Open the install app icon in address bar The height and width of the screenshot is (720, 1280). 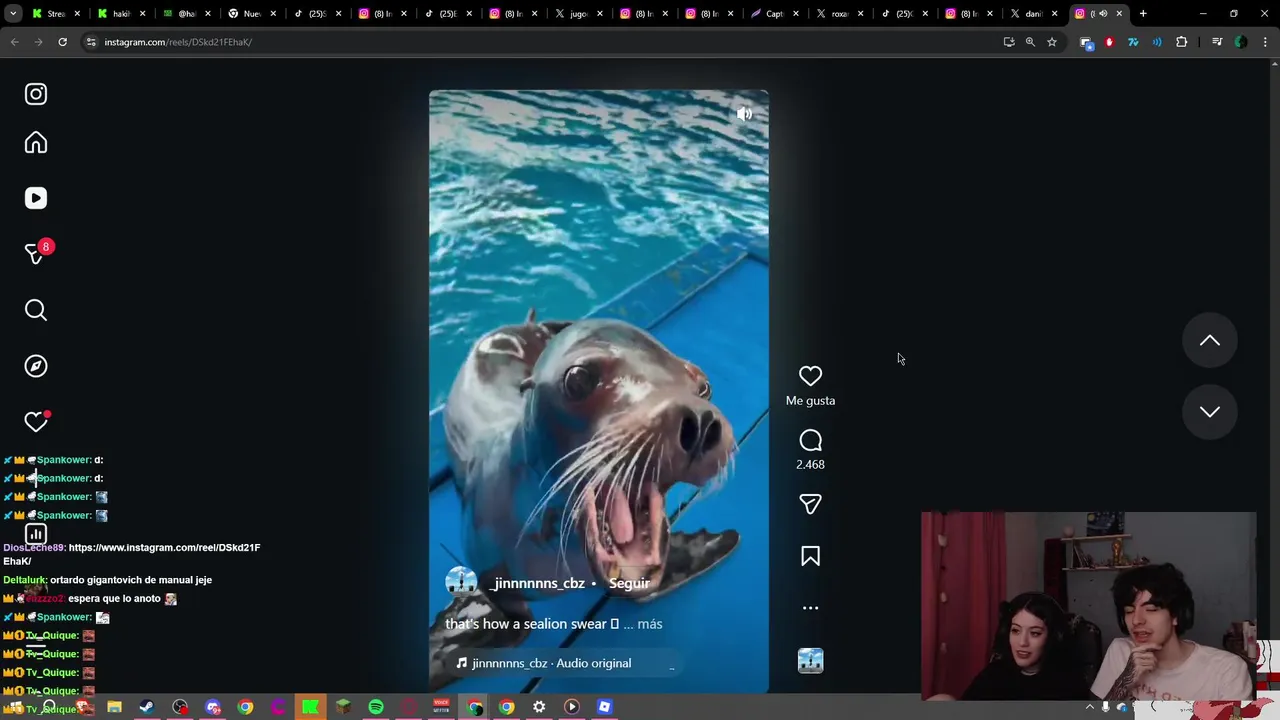[x=1008, y=42]
